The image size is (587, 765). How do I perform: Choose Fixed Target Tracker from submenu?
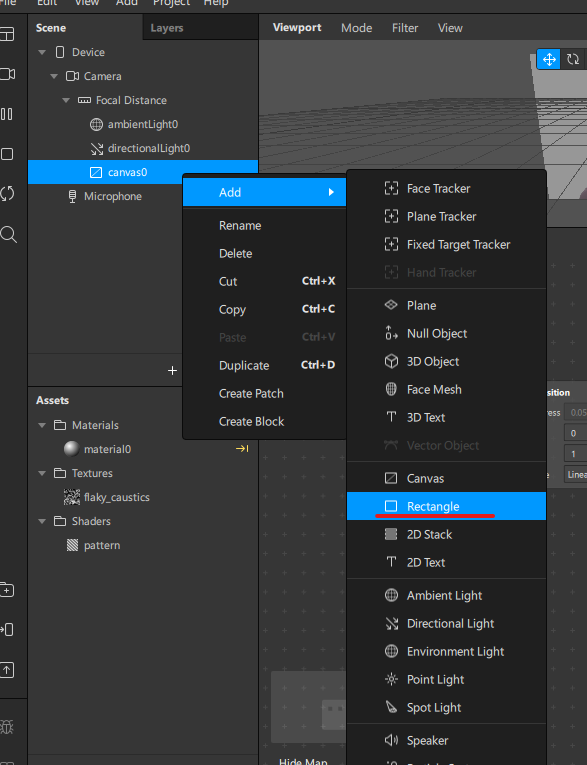tap(446, 244)
